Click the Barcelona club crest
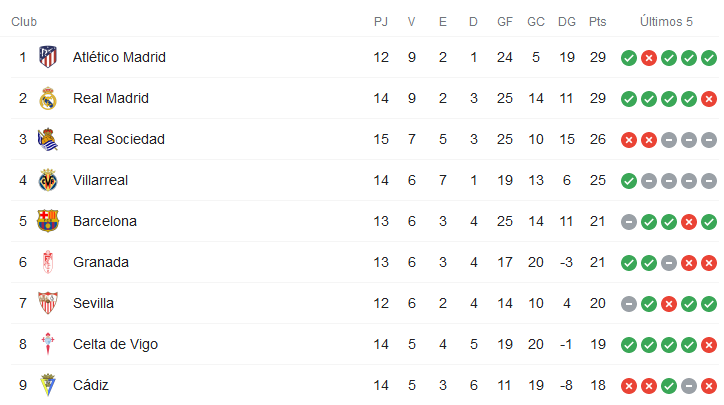Viewport: 724px width, 405px height. 47,221
